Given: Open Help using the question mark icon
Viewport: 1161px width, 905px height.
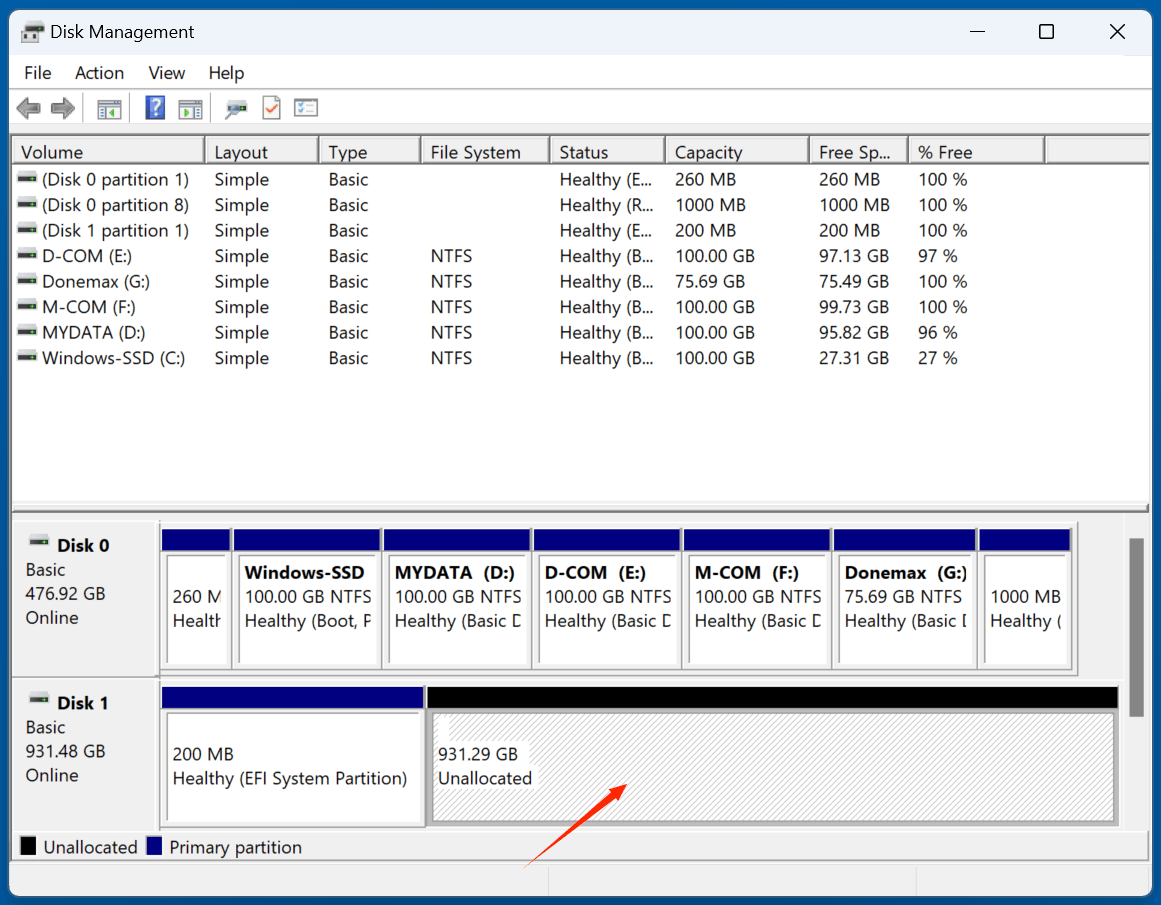Looking at the screenshot, I should coord(155,107).
